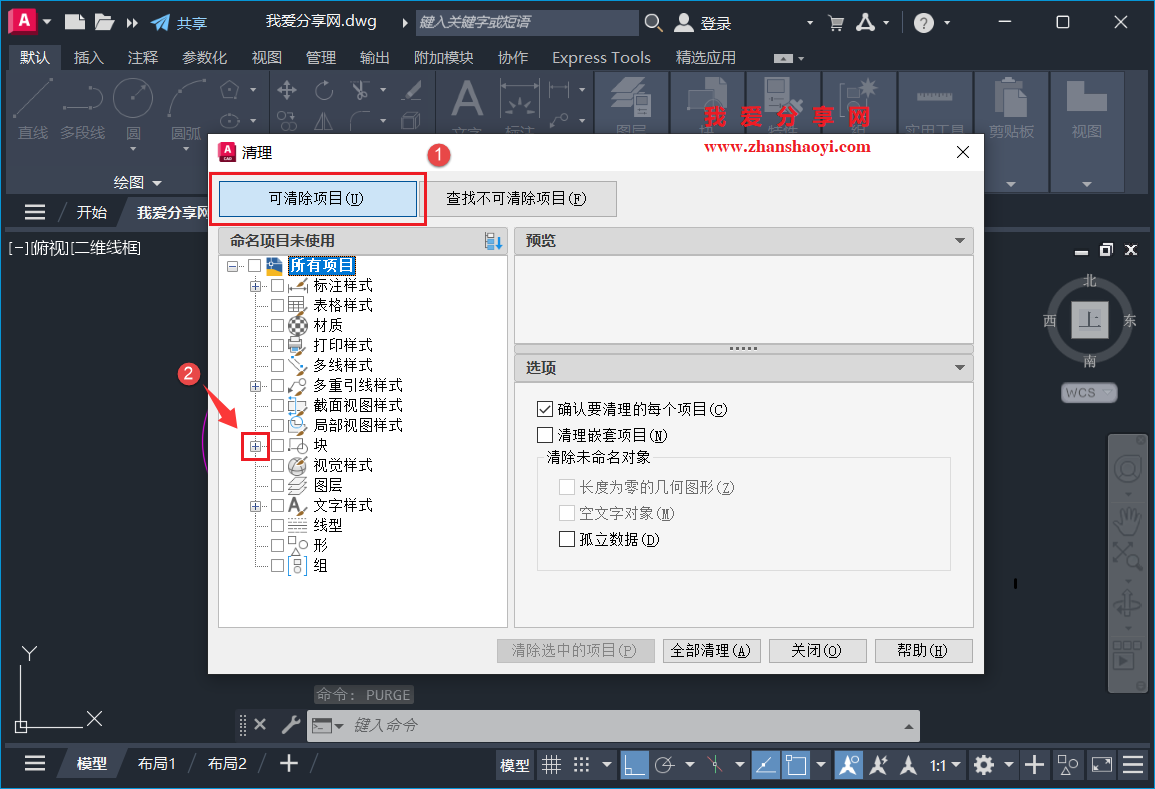The image size is (1155, 789).
Task: Check the 所有项目 checkbox
Action: coord(254,265)
